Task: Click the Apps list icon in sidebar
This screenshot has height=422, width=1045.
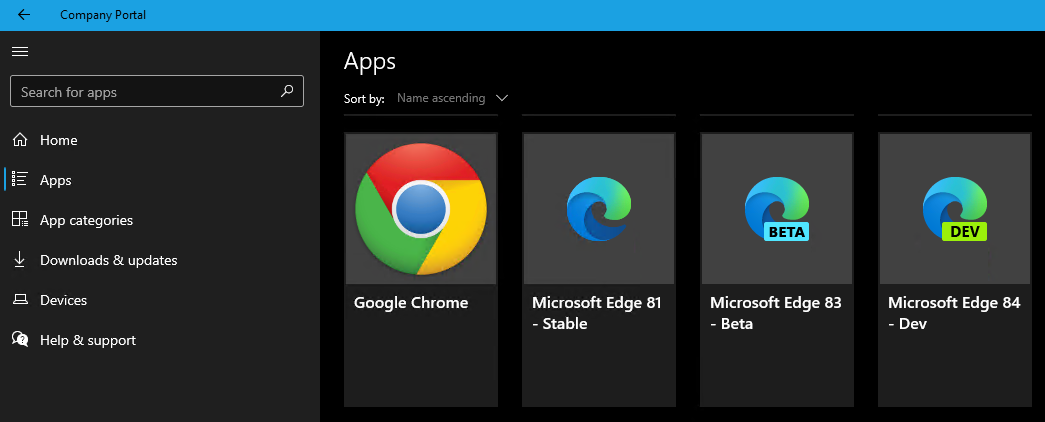Action: (20, 180)
